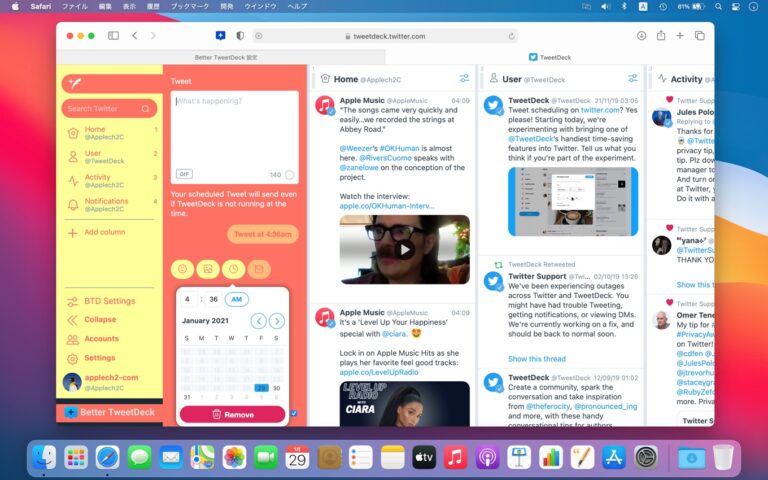Click the hour field showing 4

188,299
